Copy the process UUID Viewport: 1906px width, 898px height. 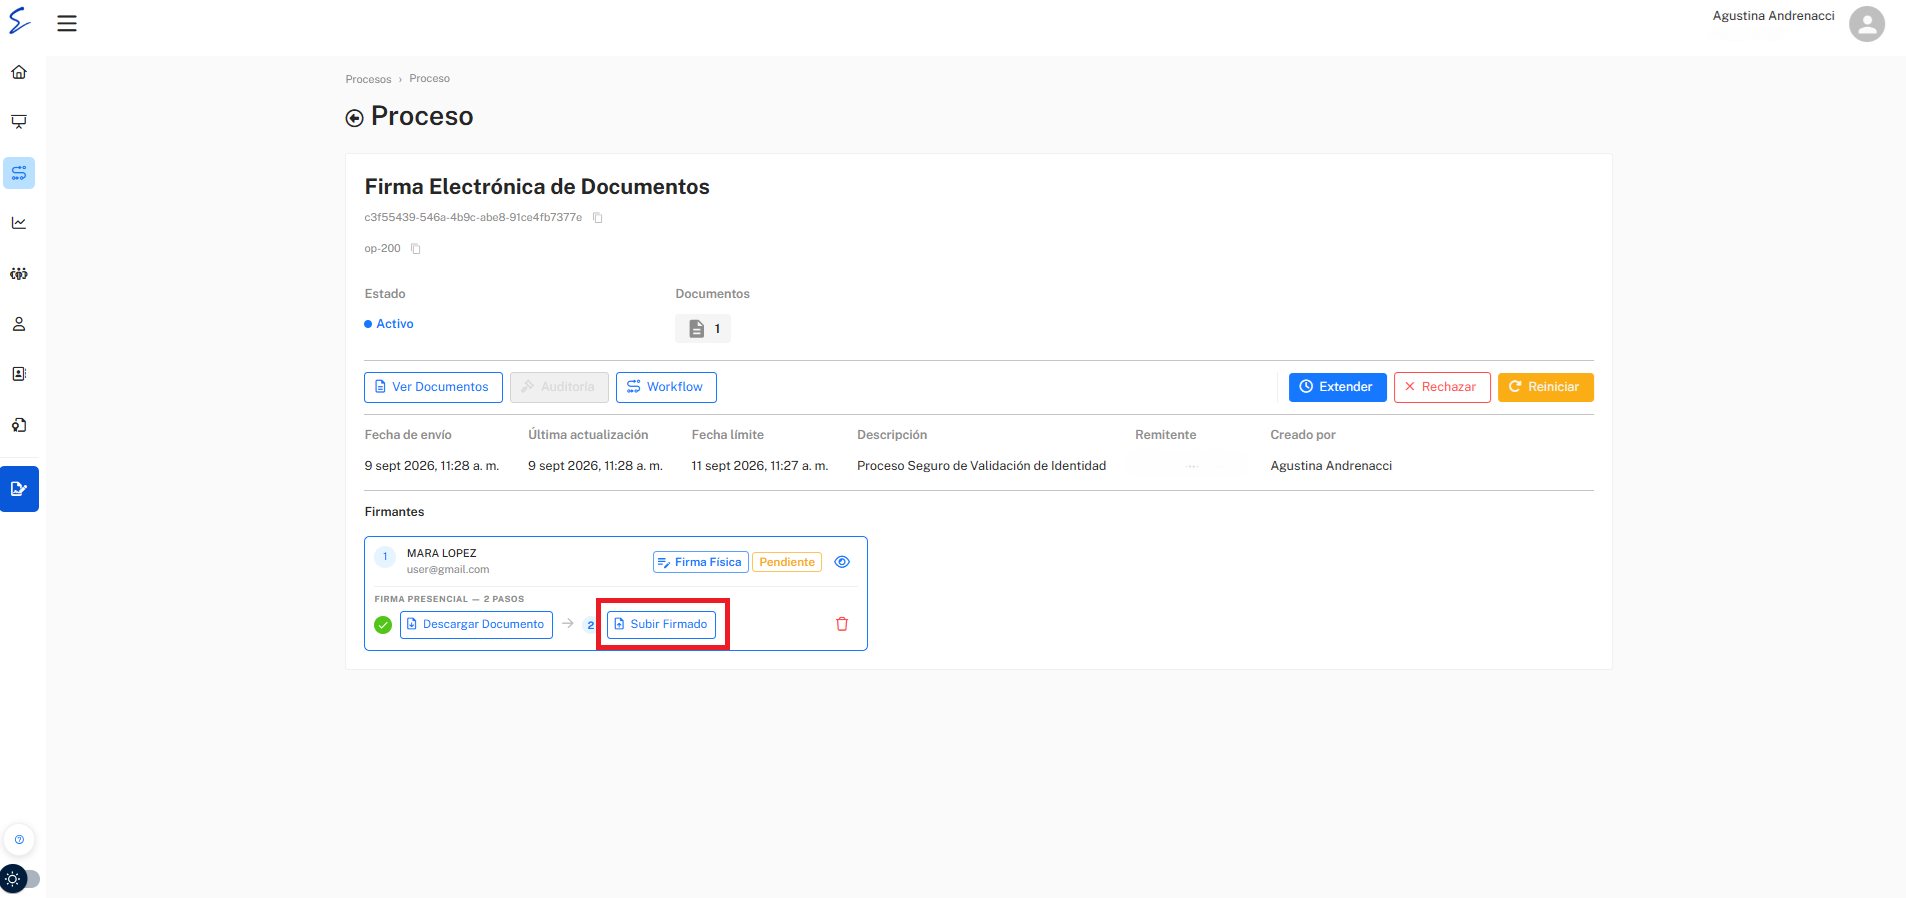(x=598, y=218)
